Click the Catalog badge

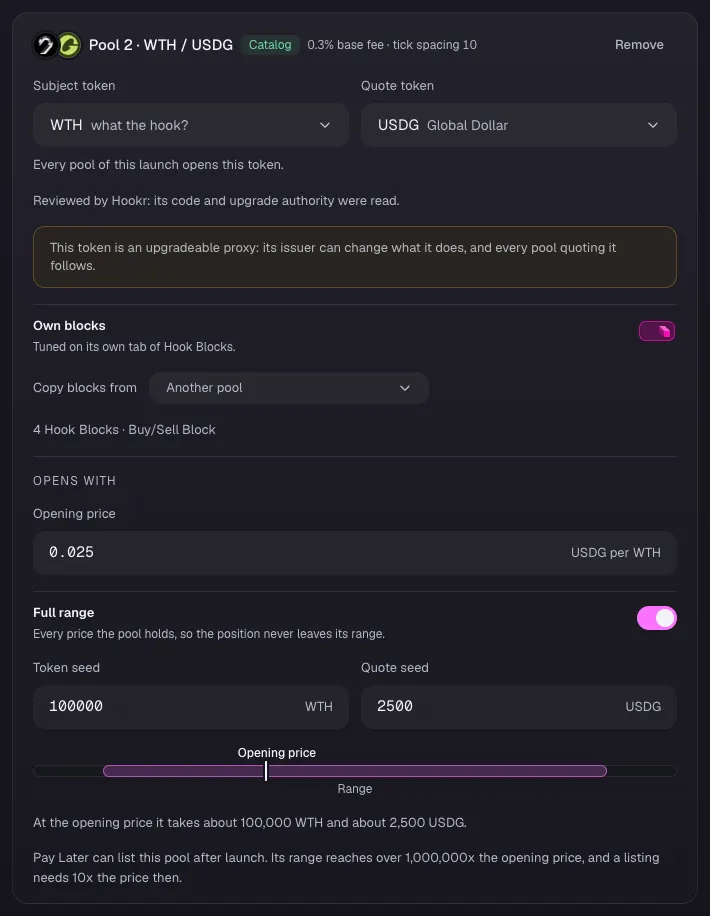coord(270,45)
